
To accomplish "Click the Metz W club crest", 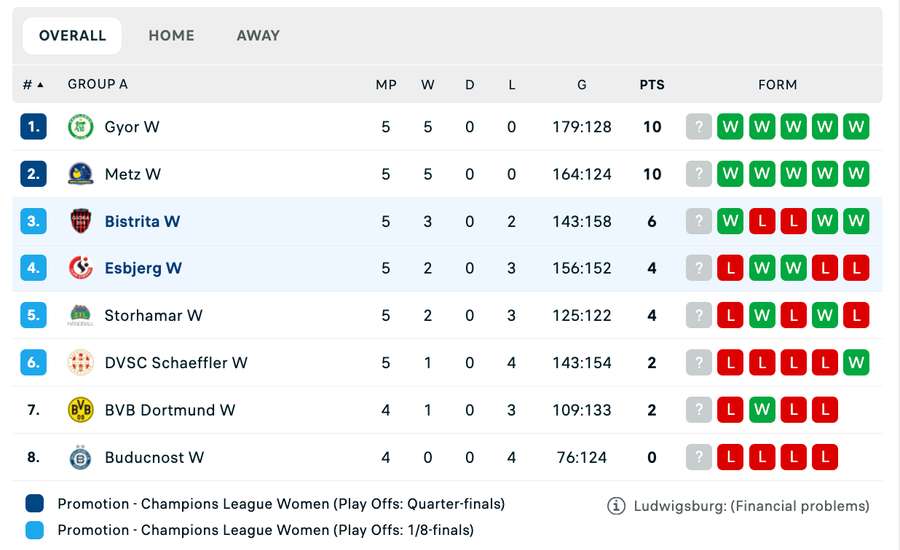I will click(x=80, y=174).
